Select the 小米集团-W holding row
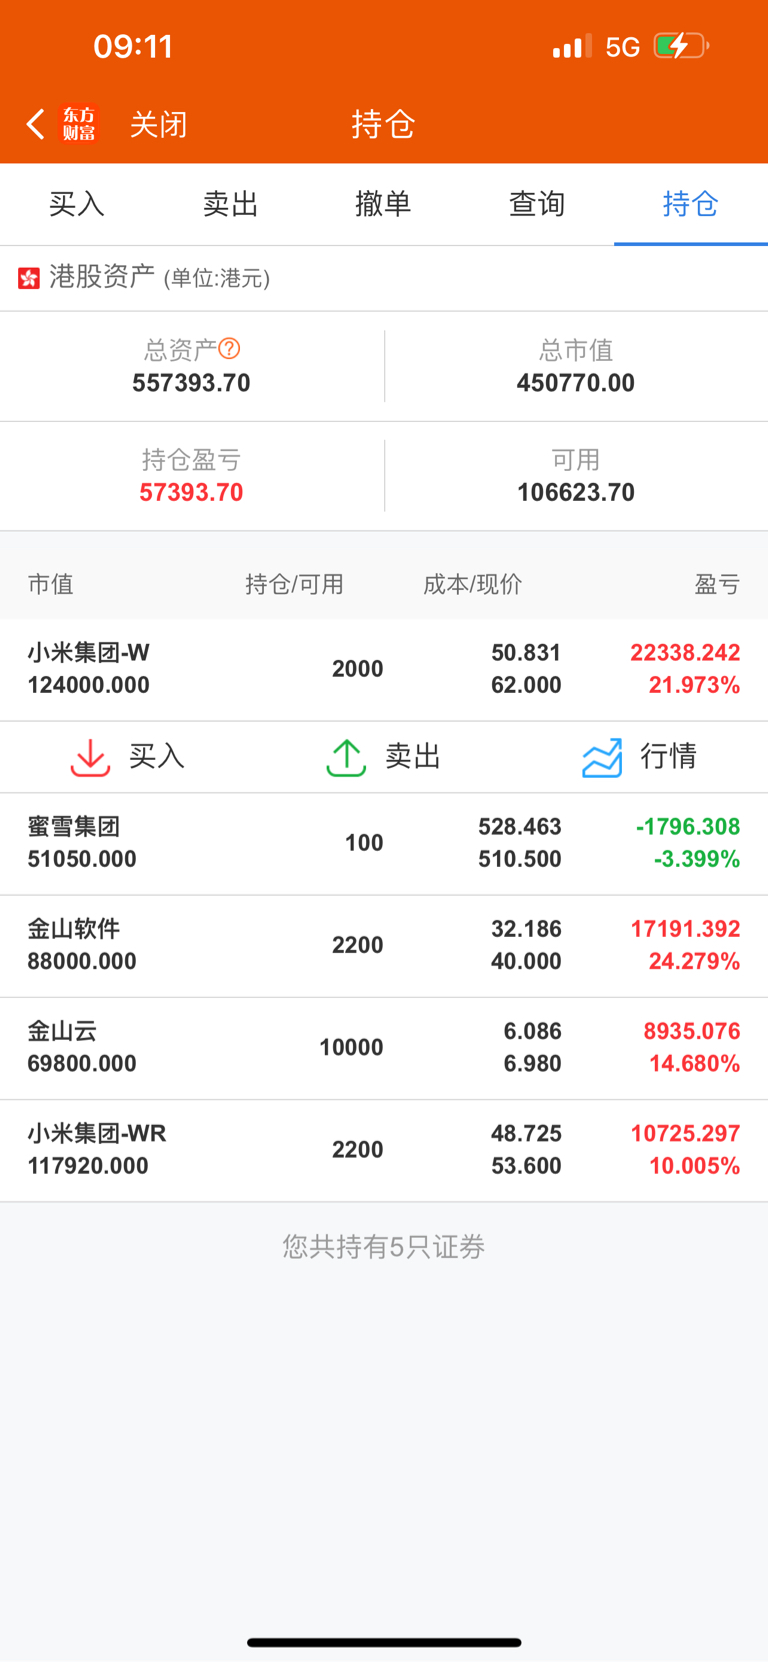 [x=384, y=669]
